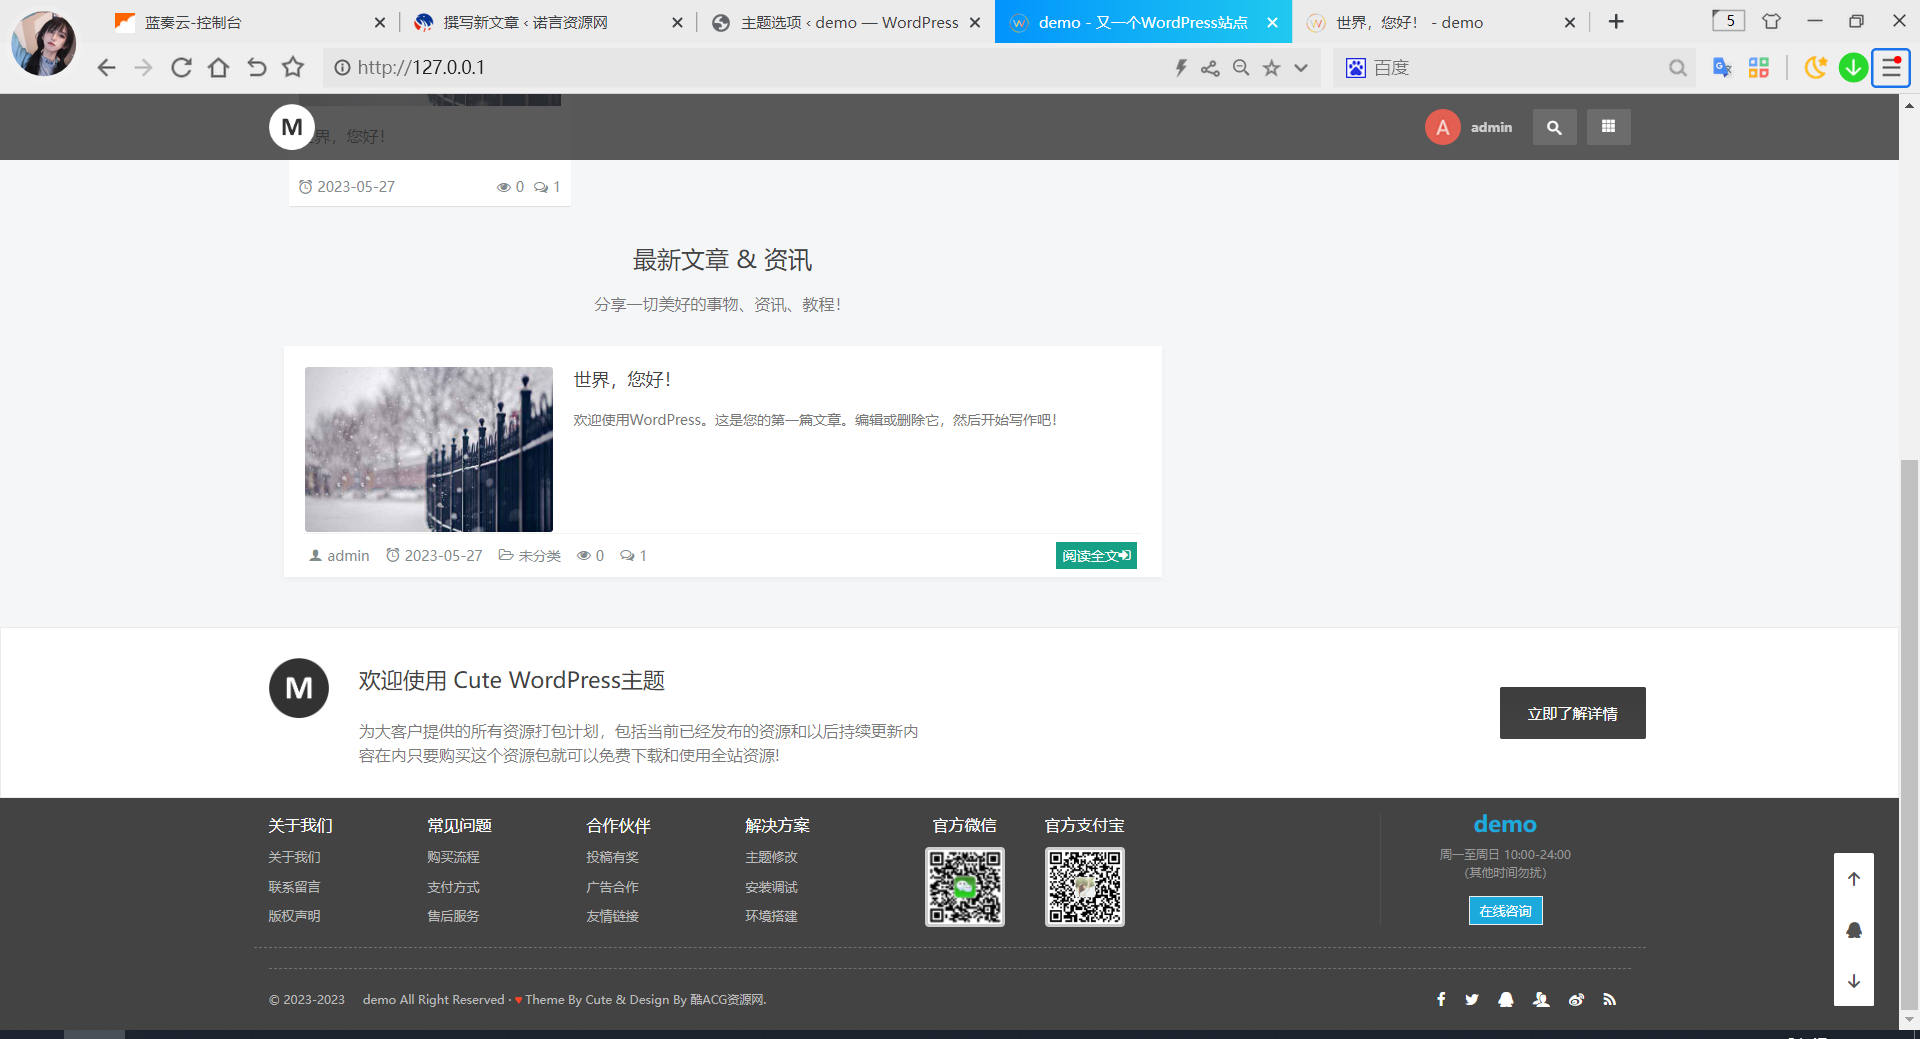The width and height of the screenshot is (1920, 1039).
Task: Click the header search button
Action: coord(1554,127)
